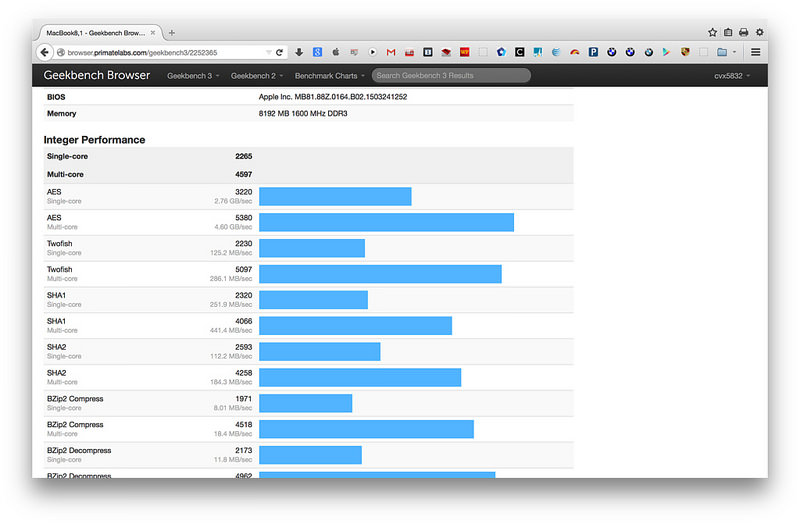The height and width of the screenshot is (524, 800).
Task: Show bookmarks list clipboard icon
Action: tap(728, 33)
